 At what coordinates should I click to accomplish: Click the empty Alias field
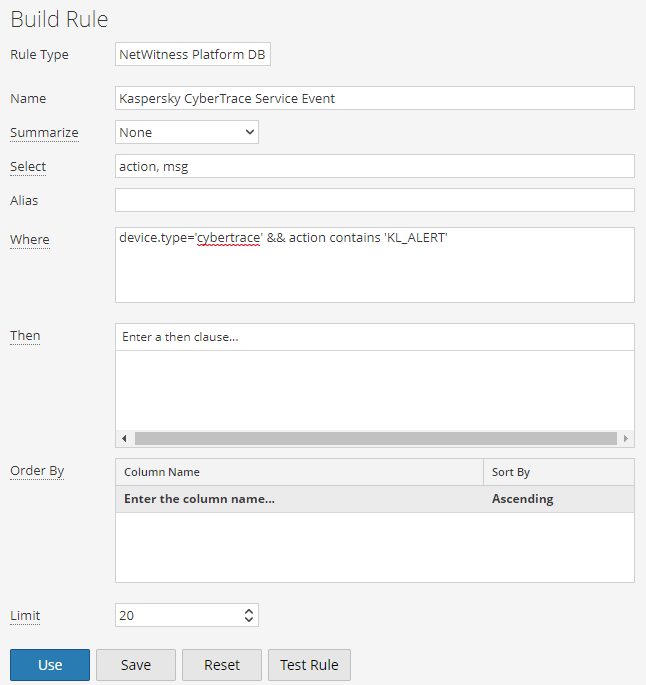tap(375, 200)
